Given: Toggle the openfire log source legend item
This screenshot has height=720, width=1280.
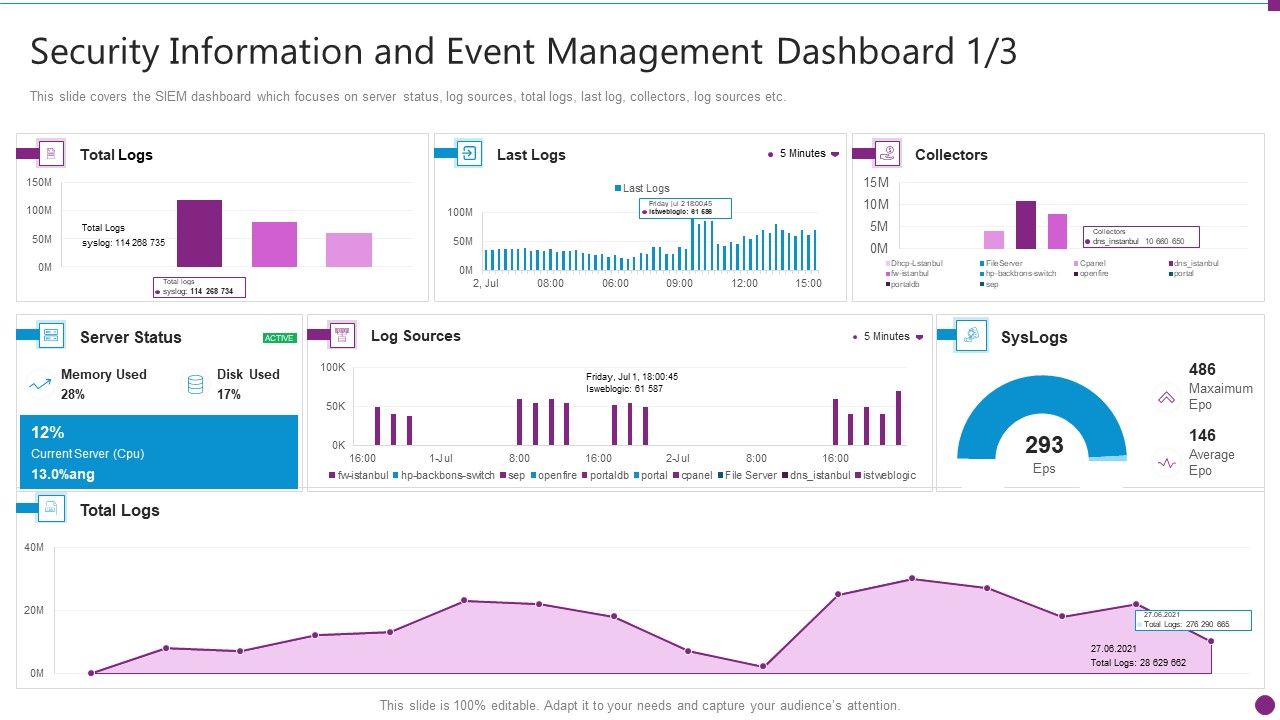Looking at the screenshot, I should 556,475.
